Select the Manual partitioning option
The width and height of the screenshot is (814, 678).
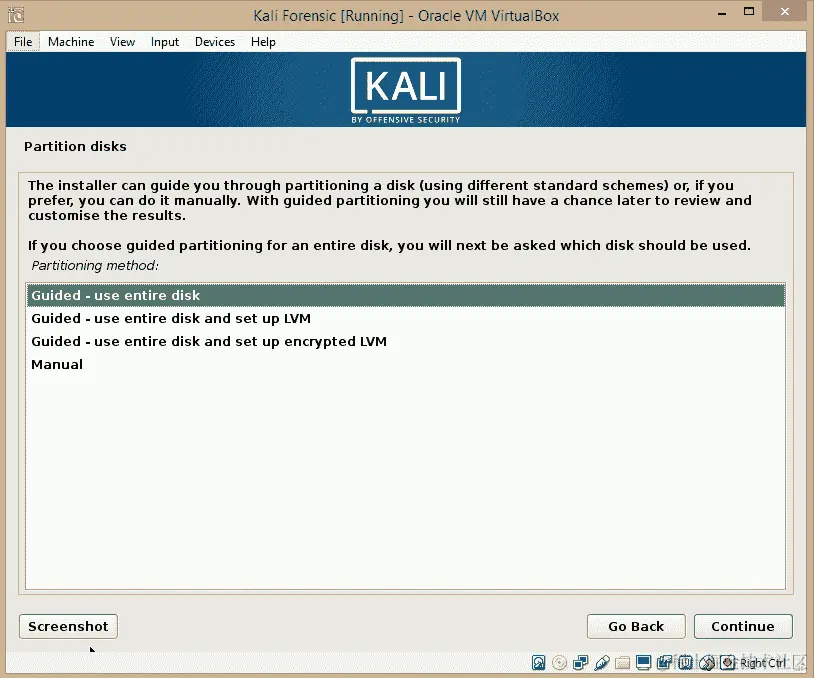click(x=405, y=364)
